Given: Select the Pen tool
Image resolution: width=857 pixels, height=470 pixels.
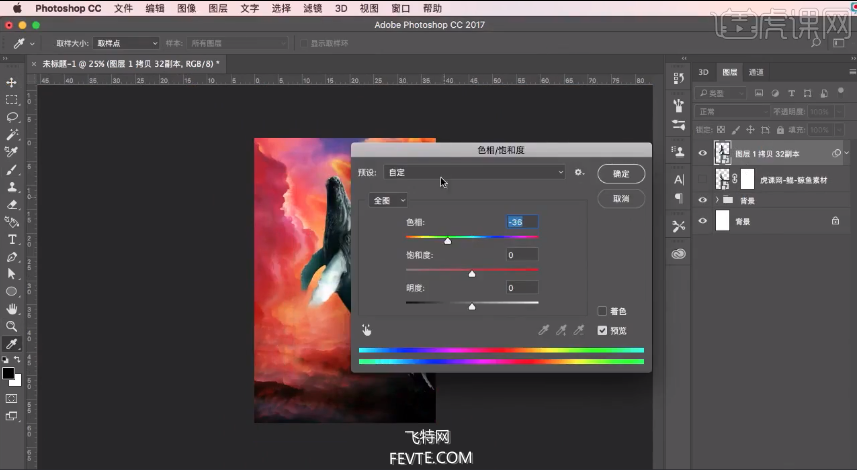Looking at the screenshot, I should (x=11, y=257).
